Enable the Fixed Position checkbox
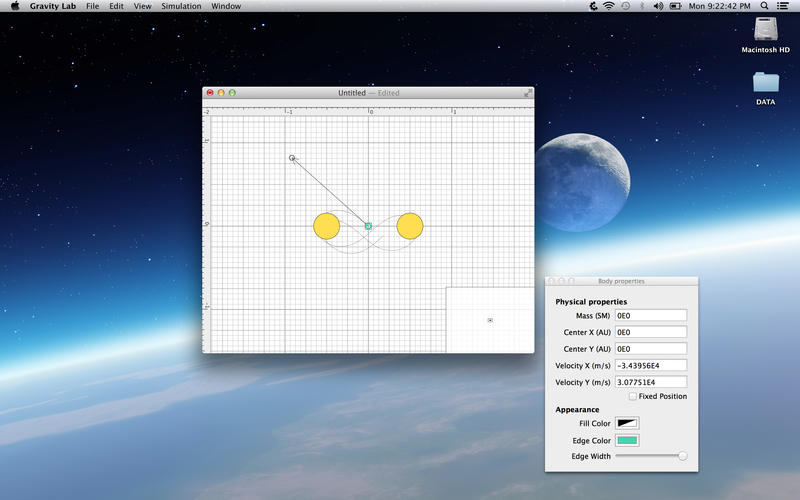The width and height of the screenshot is (800, 500). pos(633,397)
